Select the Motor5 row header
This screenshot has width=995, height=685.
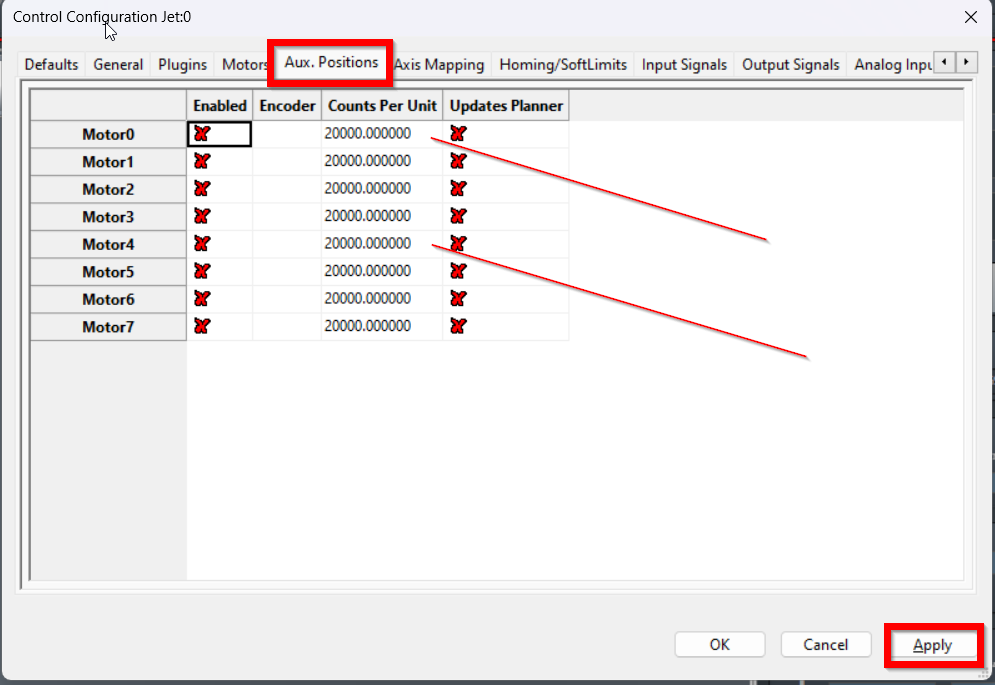[108, 272]
